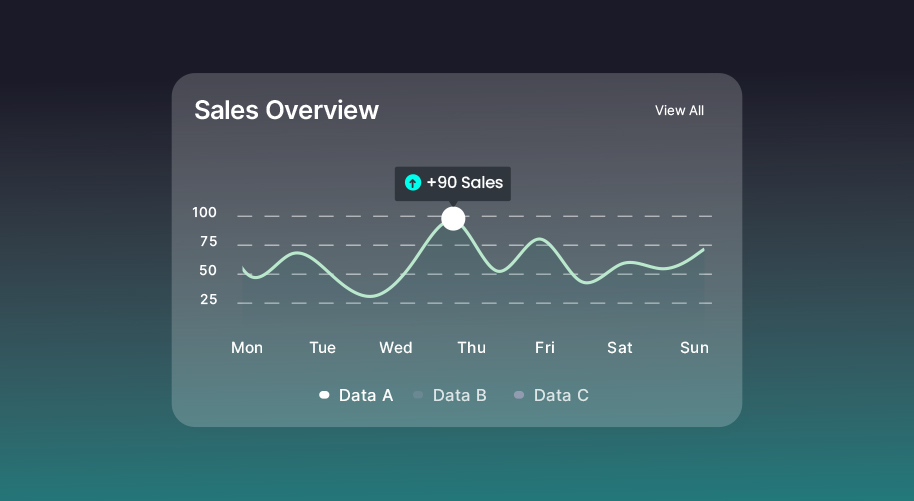Select the white peak data point marker
Viewport: 914px width, 501px height.
[453, 218]
